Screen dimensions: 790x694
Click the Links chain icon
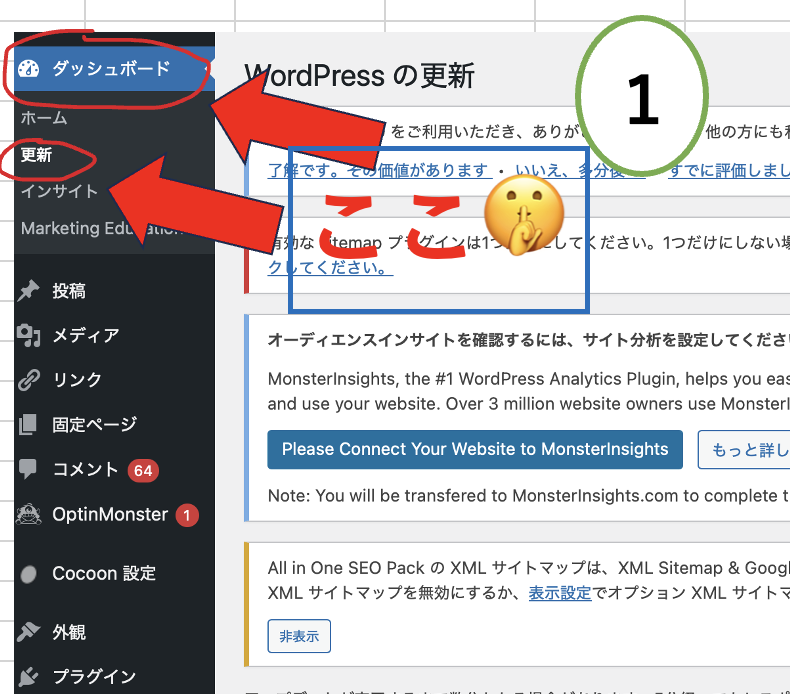click(29, 380)
